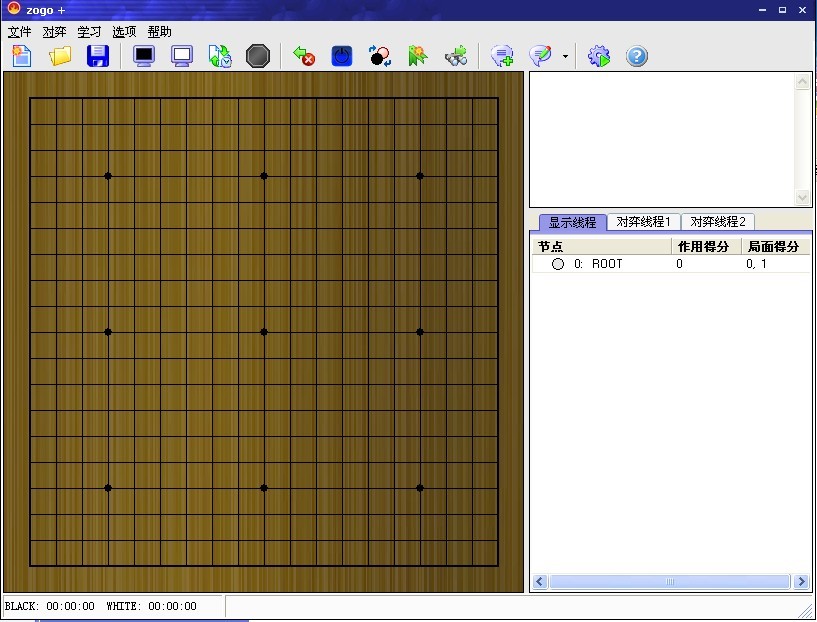The width and height of the screenshot is (817, 622).
Task: Click the green flag start icon
Action: [417, 56]
